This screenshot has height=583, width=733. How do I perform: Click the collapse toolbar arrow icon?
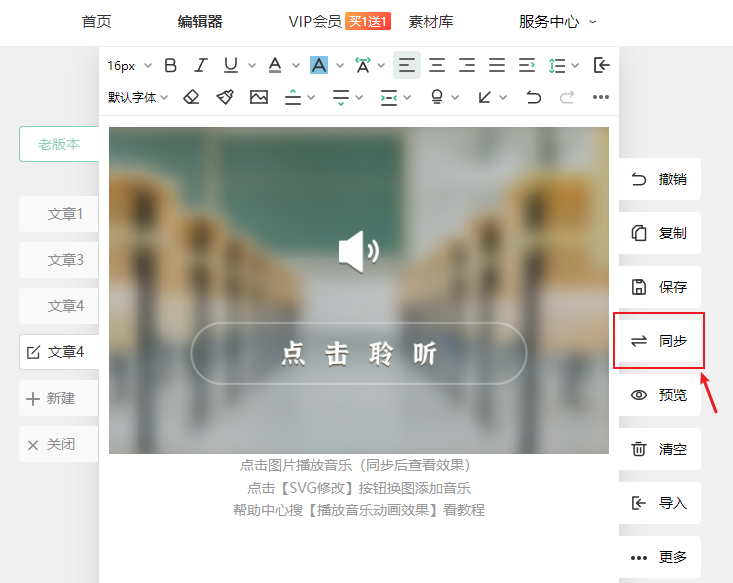tap(601, 65)
